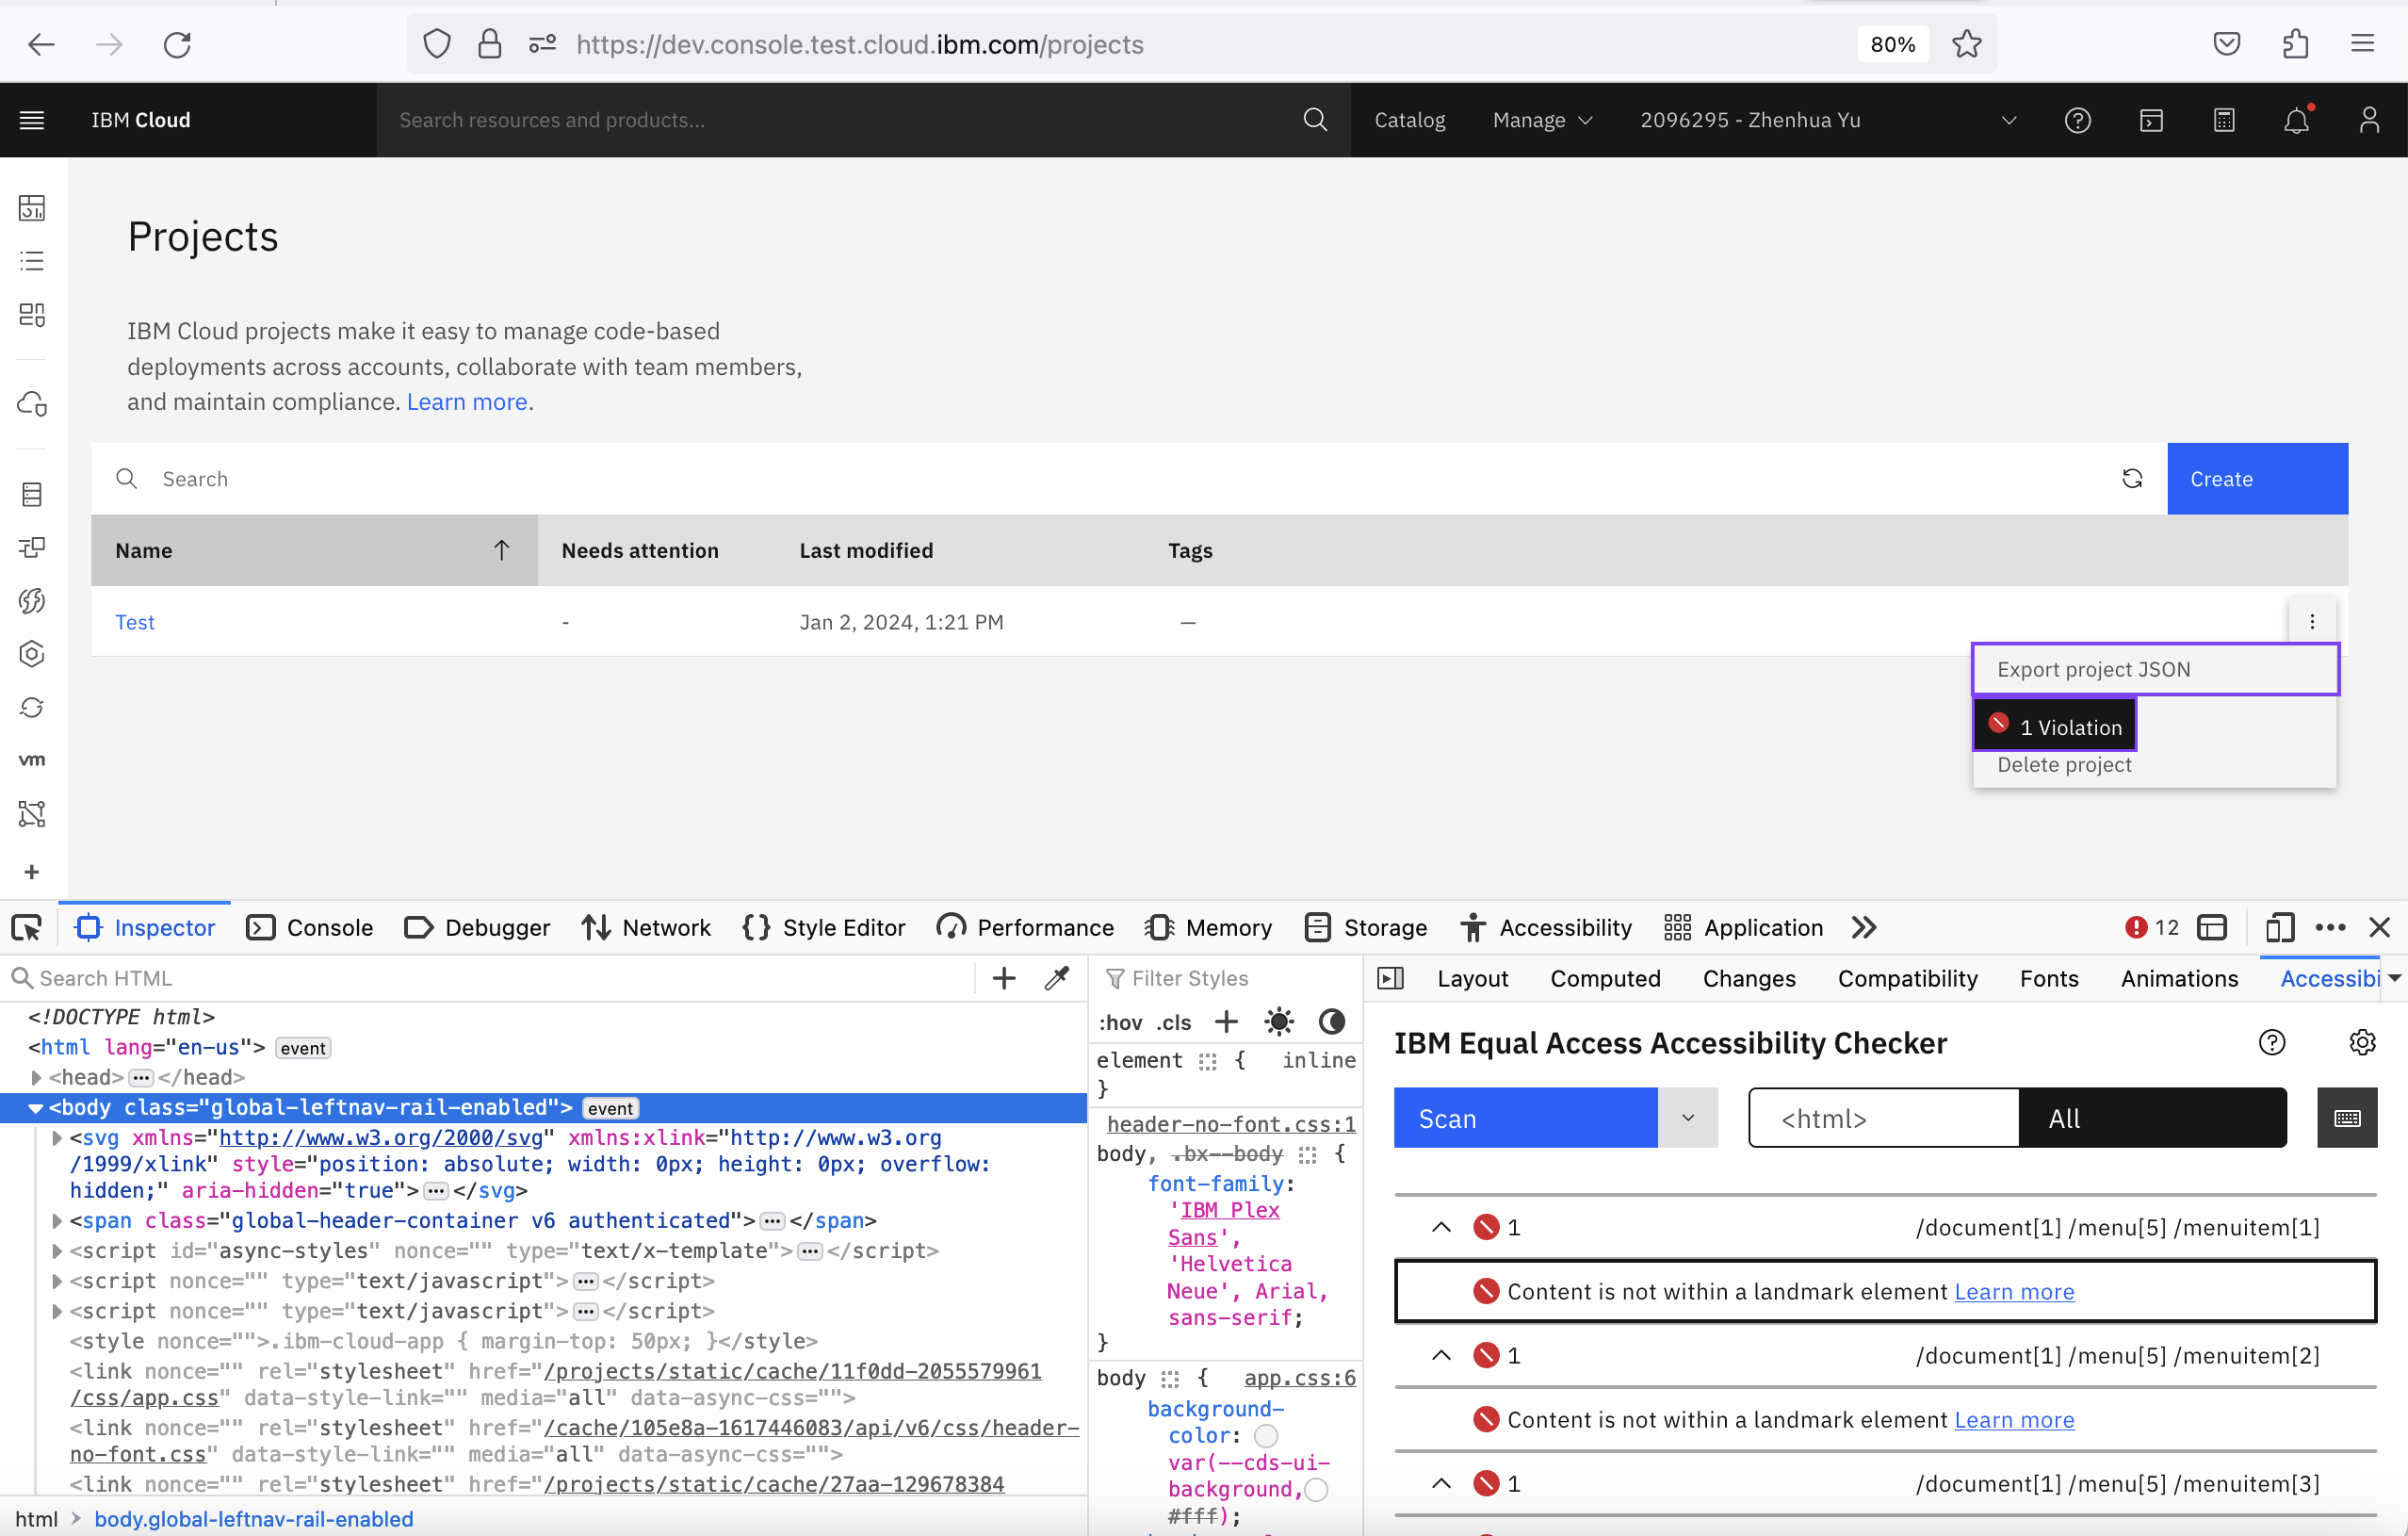Bookmark this page with the star icon

point(1966,44)
